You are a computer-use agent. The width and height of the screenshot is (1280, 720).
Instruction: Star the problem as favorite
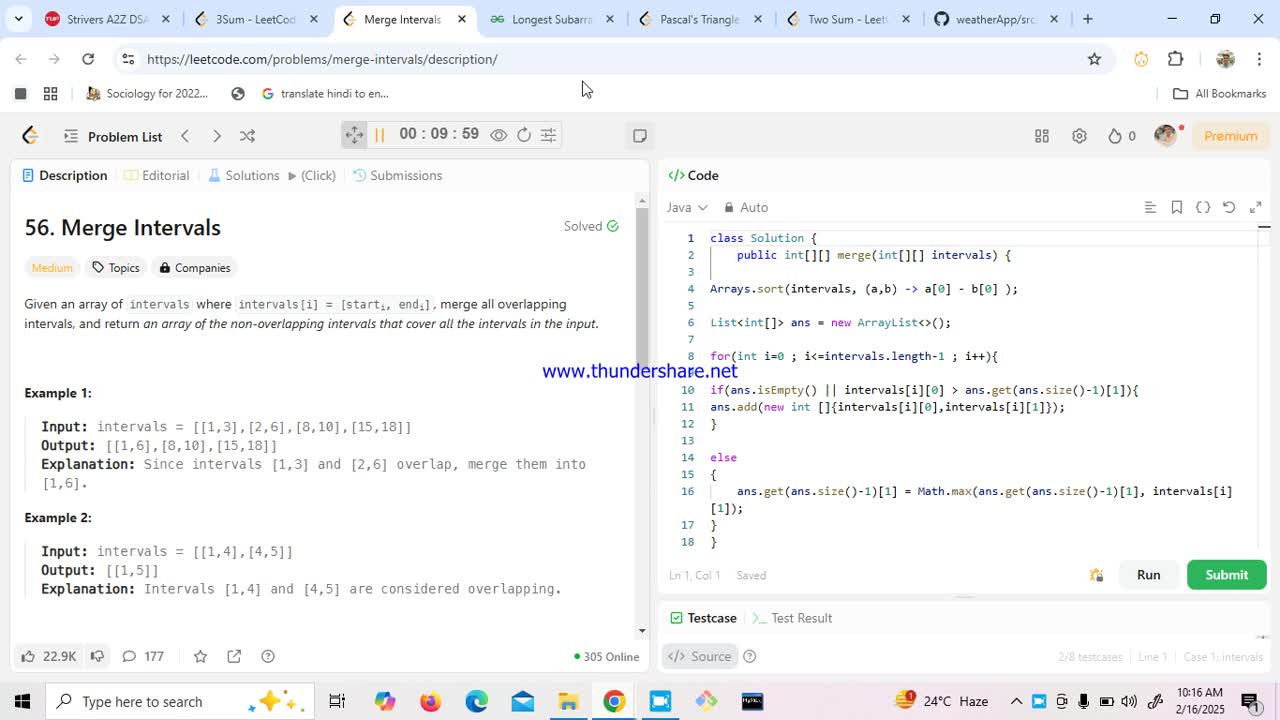pyautogui.click(x=200, y=656)
